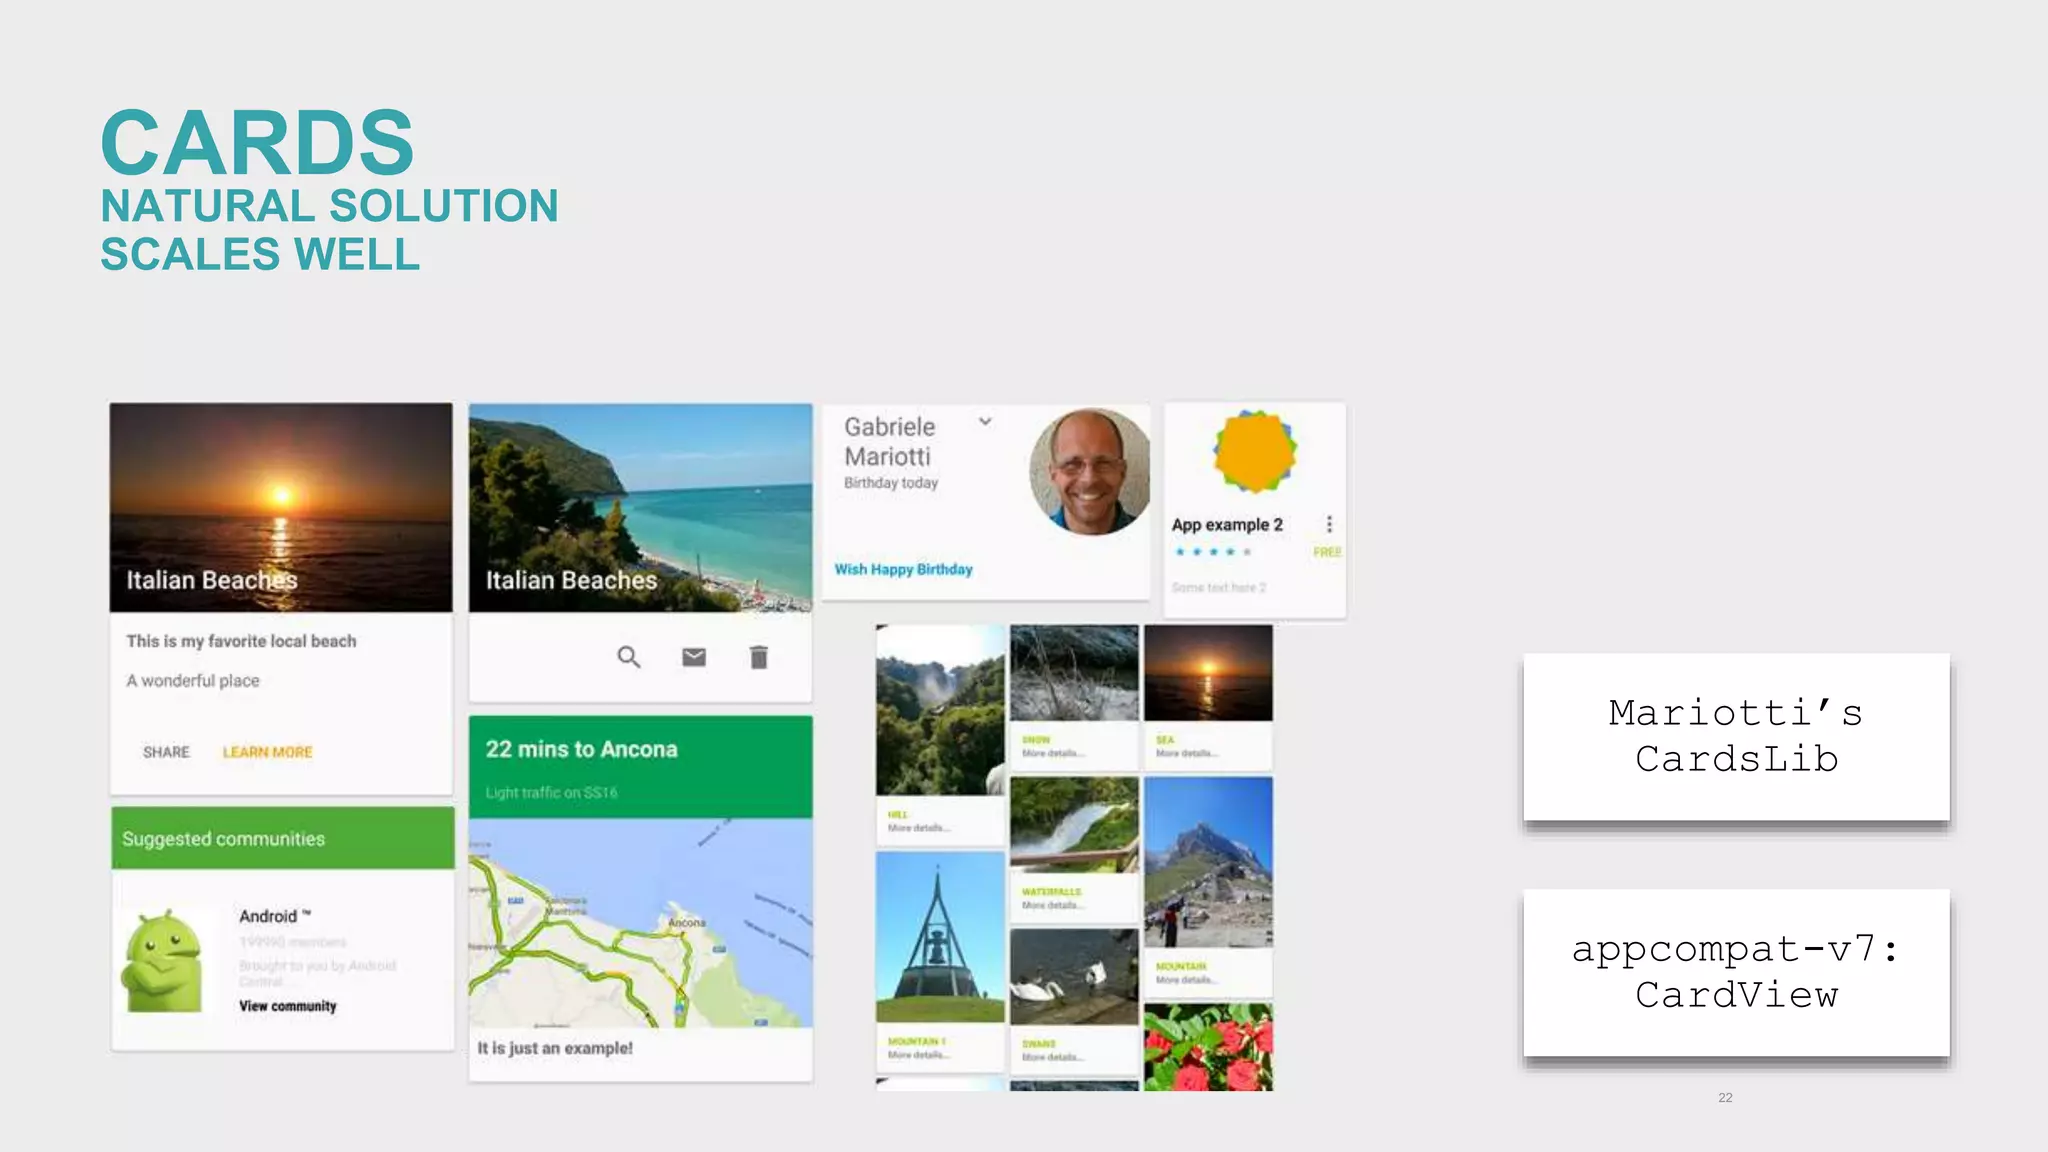Click the Mariotti's CardsLib box
This screenshot has width=2048, height=1152.
(x=1736, y=736)
